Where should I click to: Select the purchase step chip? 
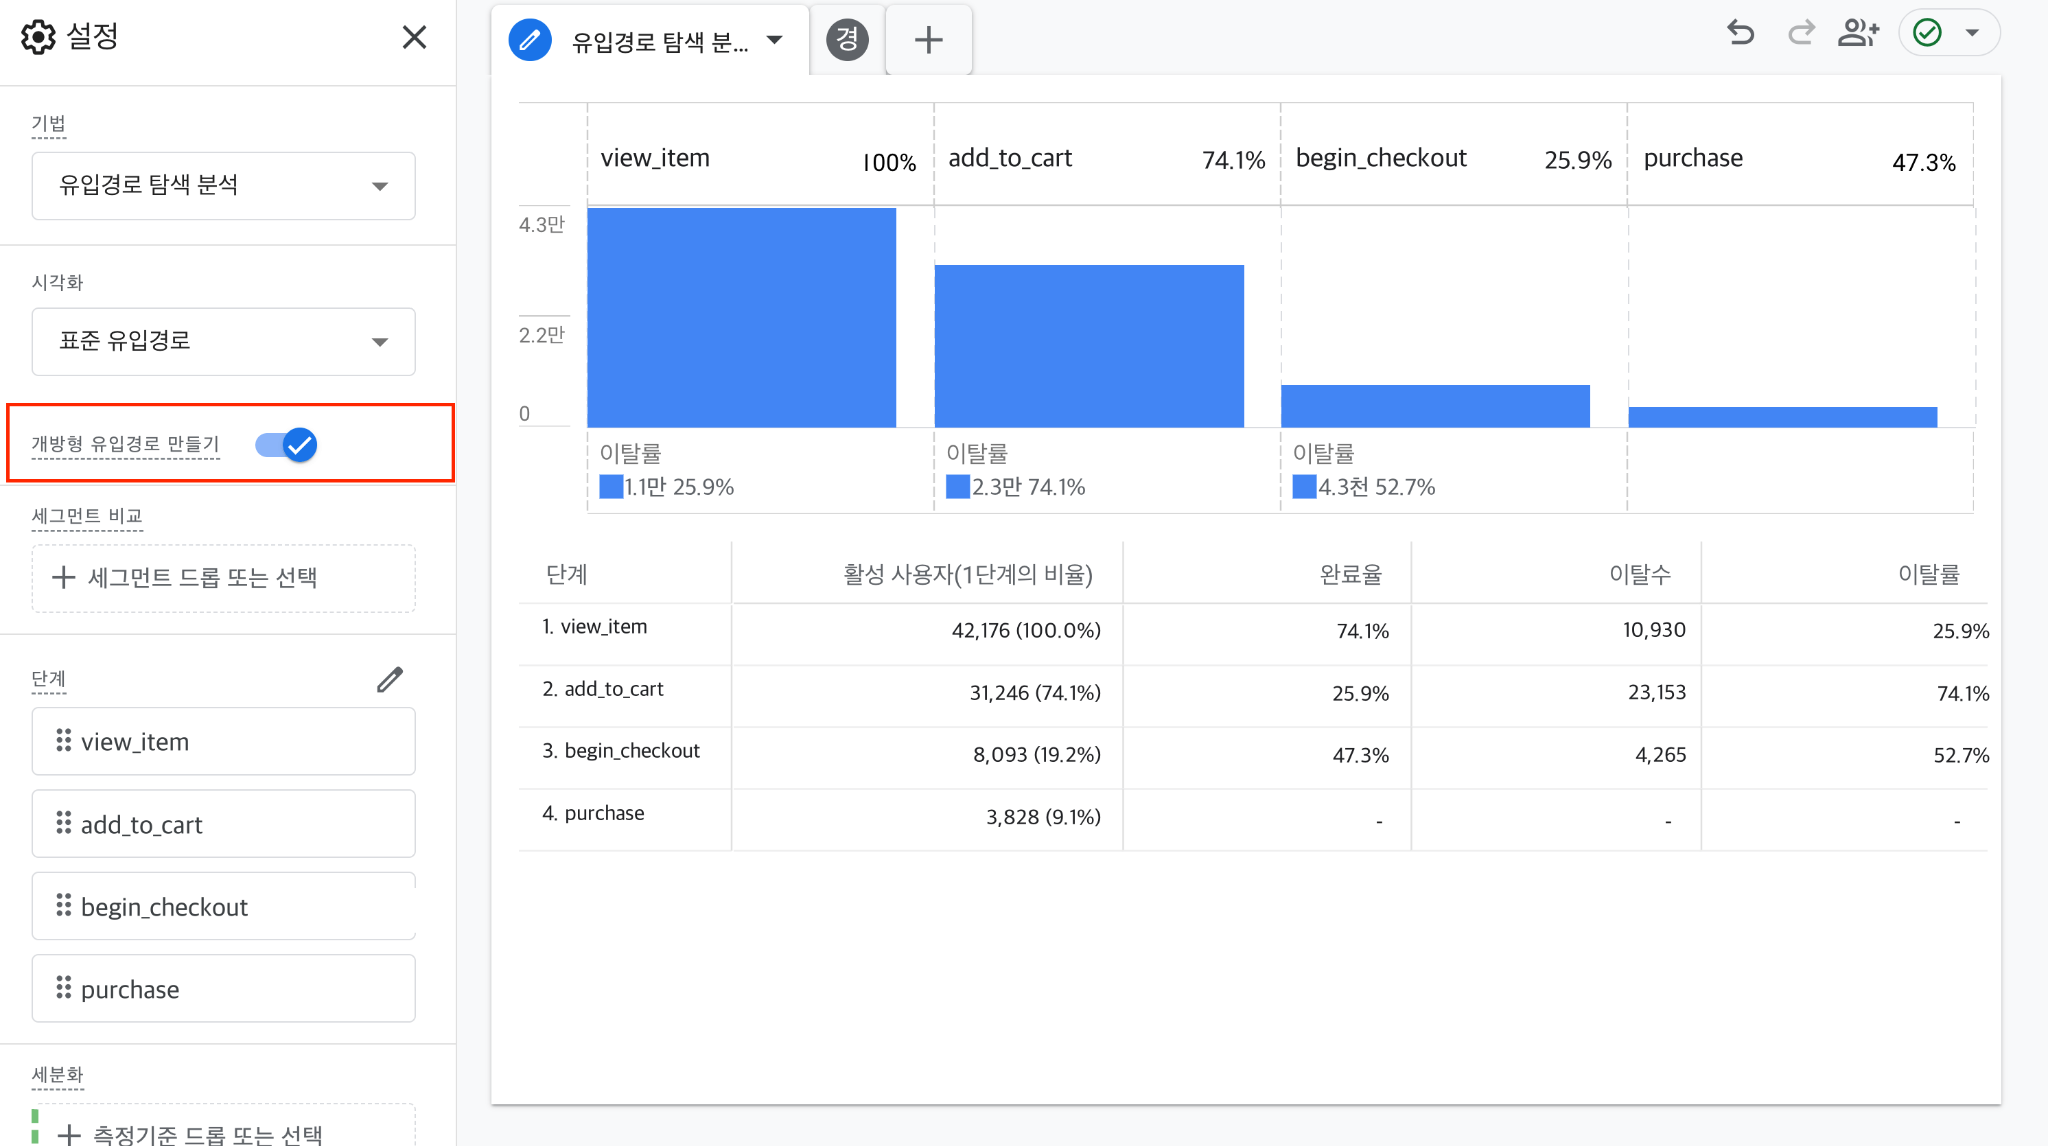pos(223,988)
